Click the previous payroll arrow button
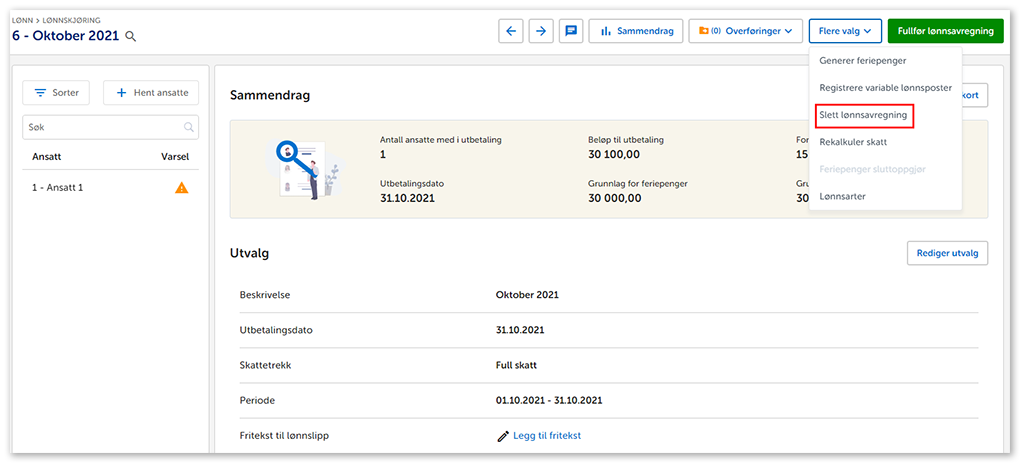The height and width of the screenshot is (463, 1020). point(512,31)
